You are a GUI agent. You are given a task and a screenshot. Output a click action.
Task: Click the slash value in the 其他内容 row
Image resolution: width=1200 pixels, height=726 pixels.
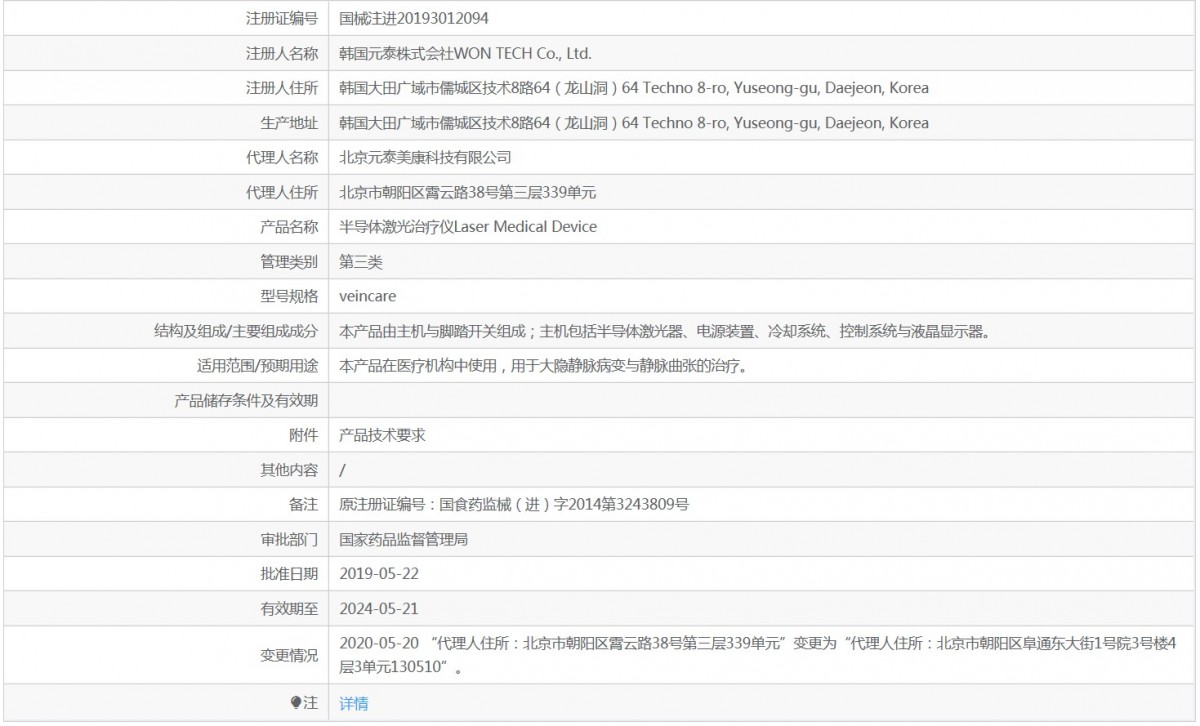coord(343,470)
